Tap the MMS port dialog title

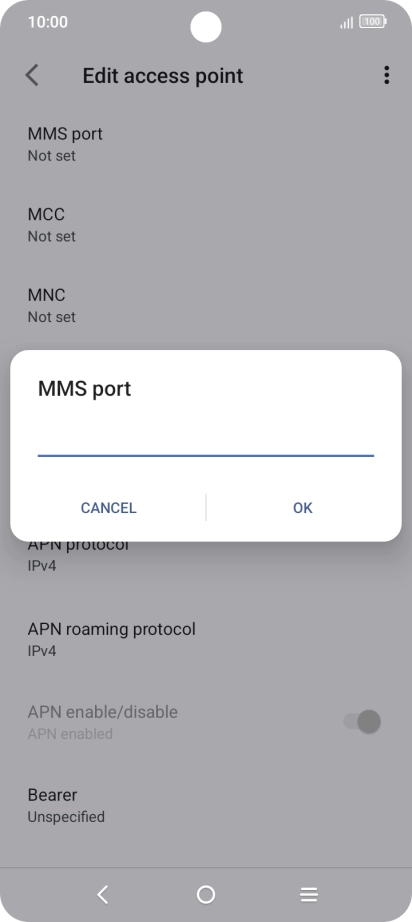[85, 389]
